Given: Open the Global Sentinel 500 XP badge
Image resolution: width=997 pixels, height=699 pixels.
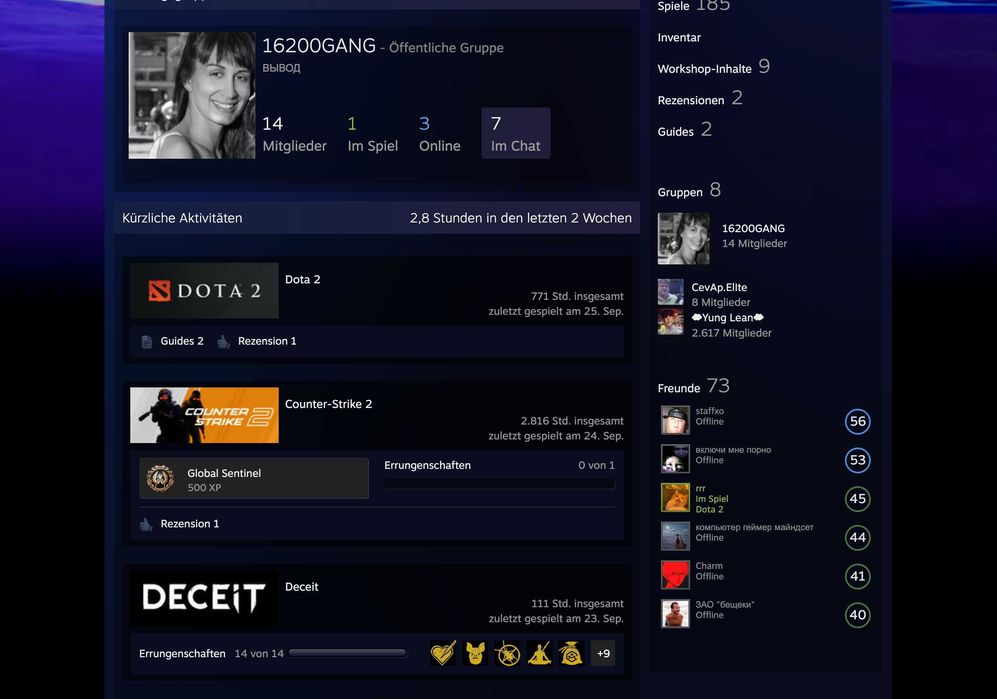Looking at the screenshot, I should 254,478.
